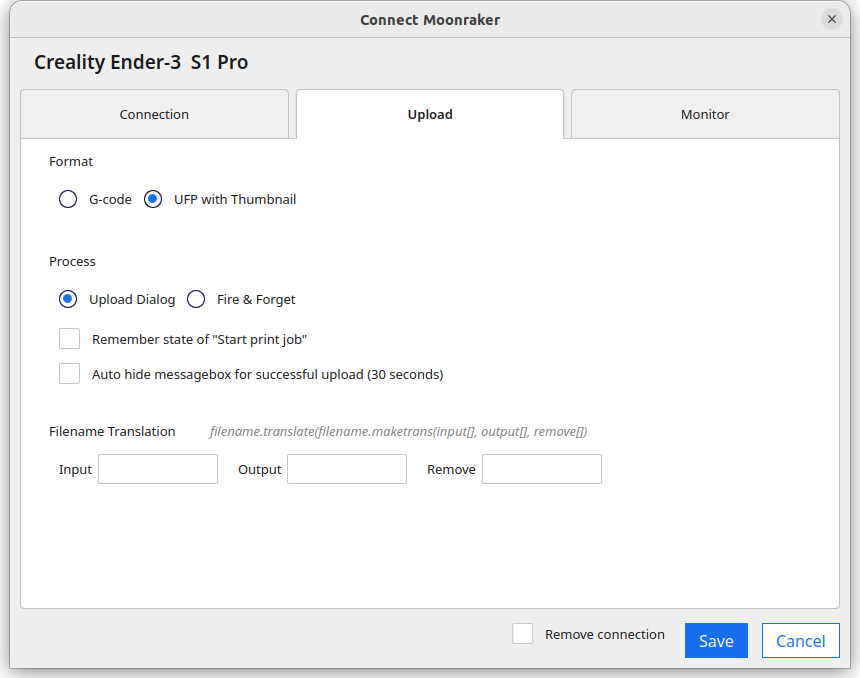
Task: Save the Moonraker connection settings
Action: click(716, 641)
